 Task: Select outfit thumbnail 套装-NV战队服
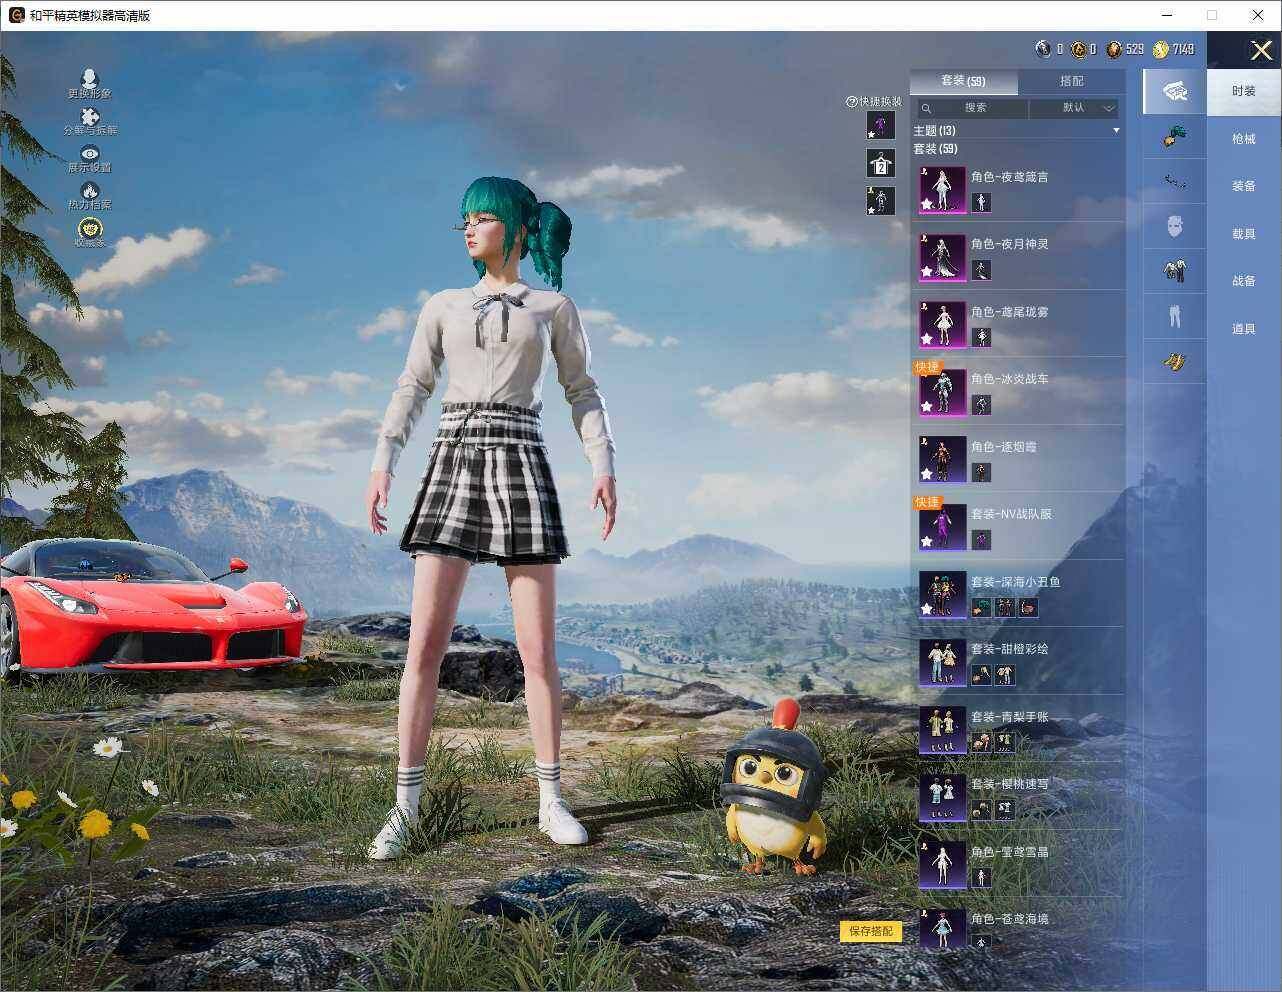click(942, 527)
